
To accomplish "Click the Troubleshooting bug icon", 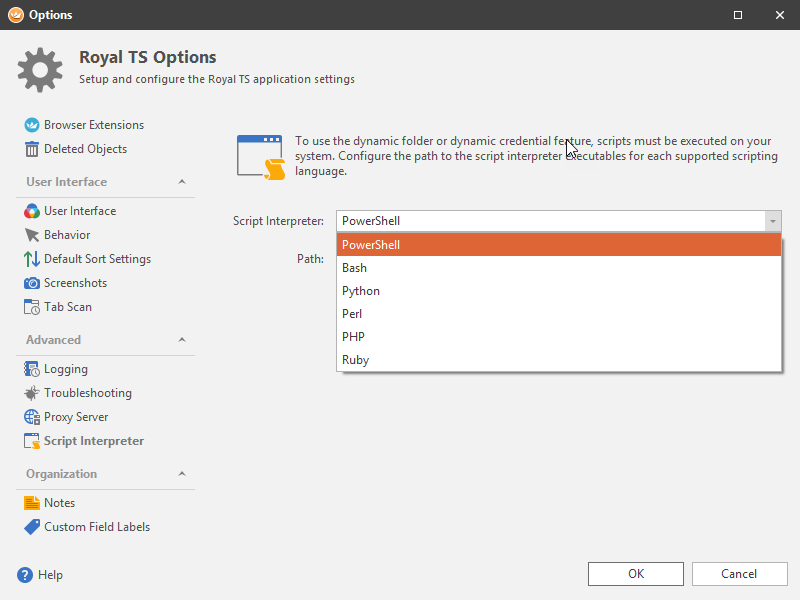I will (x=32, y=393).
